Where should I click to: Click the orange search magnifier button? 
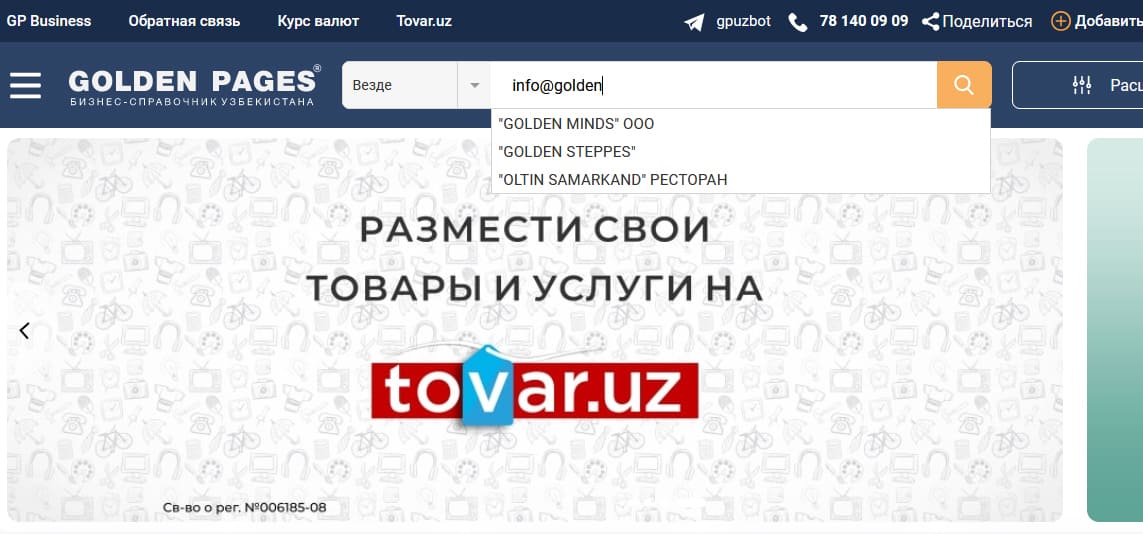click(x=964, y=85)
